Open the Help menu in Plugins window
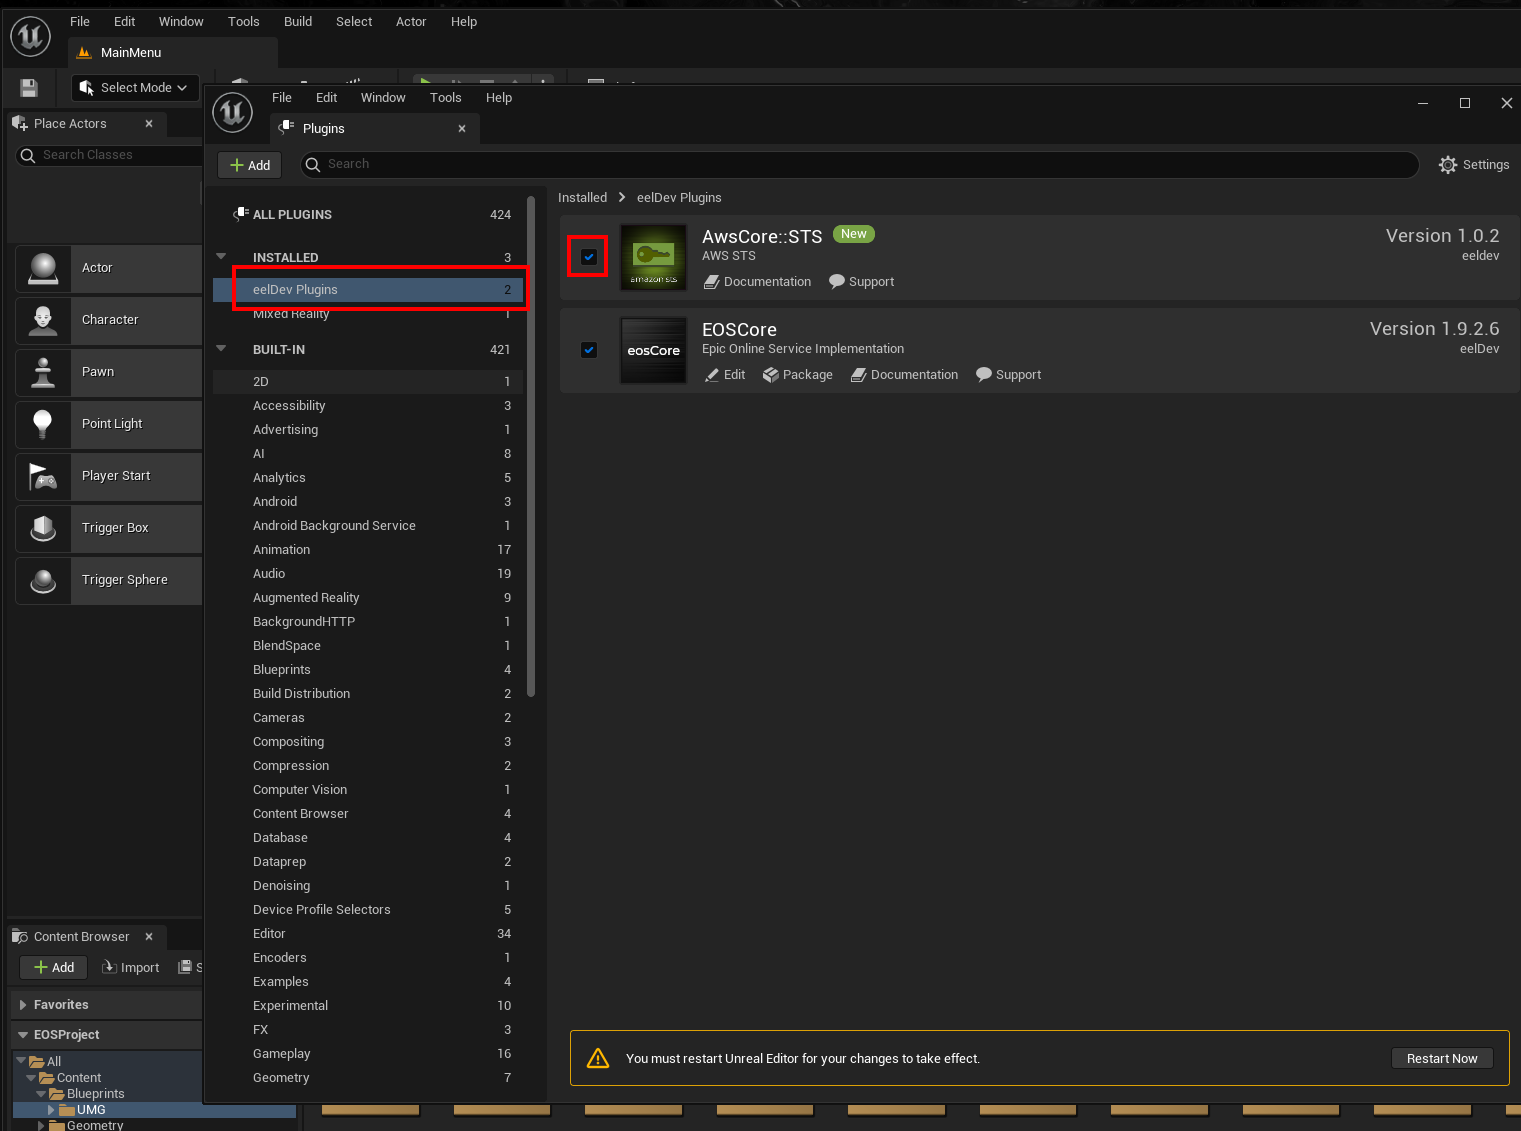Image resolution: width=1521 pixels, height=1131 pixels. (499, 98)
